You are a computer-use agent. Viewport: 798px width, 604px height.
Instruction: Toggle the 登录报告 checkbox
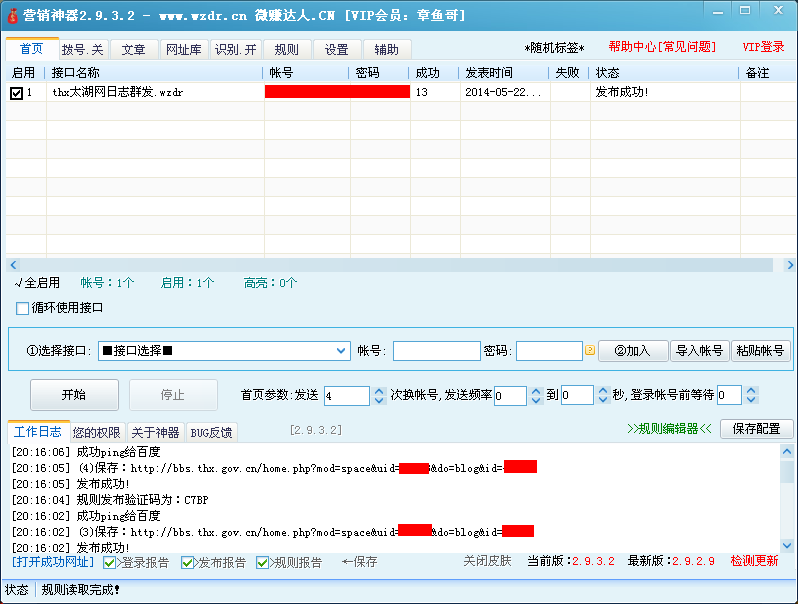point(109,562)
